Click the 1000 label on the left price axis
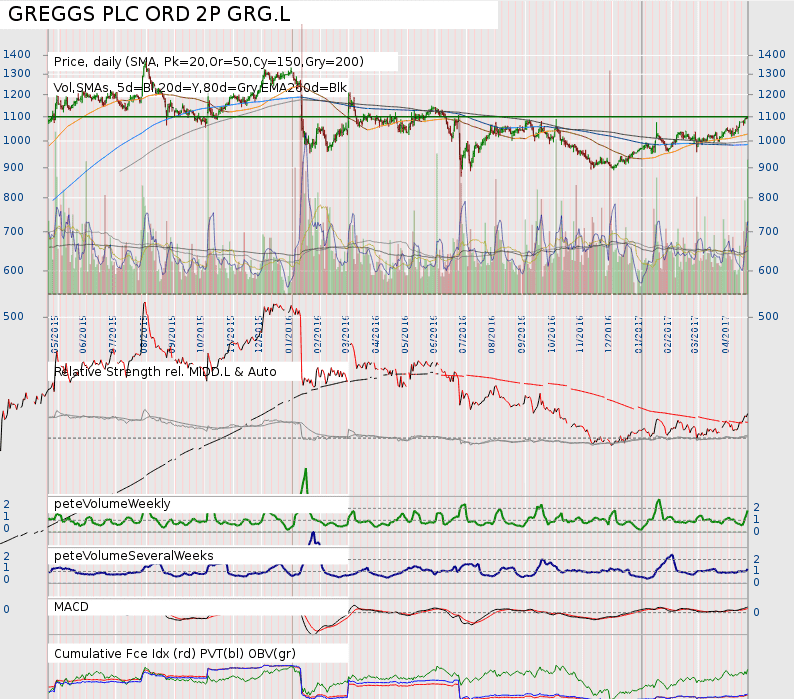 pos(17,140)
